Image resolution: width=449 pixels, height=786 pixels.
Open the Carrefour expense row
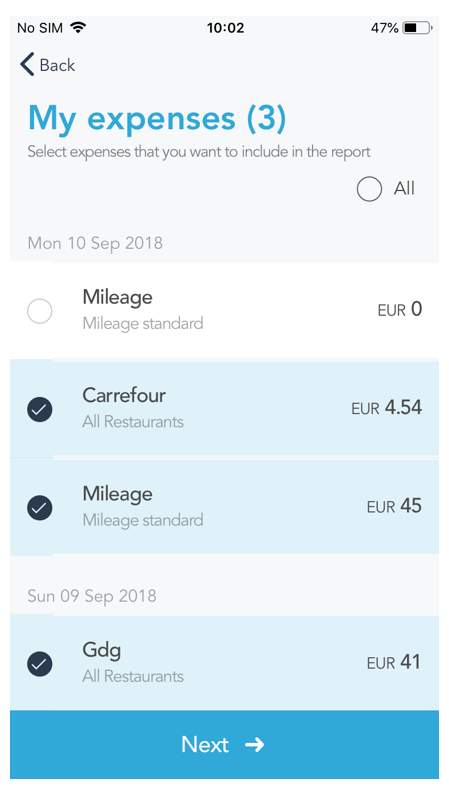coord(224,409)
